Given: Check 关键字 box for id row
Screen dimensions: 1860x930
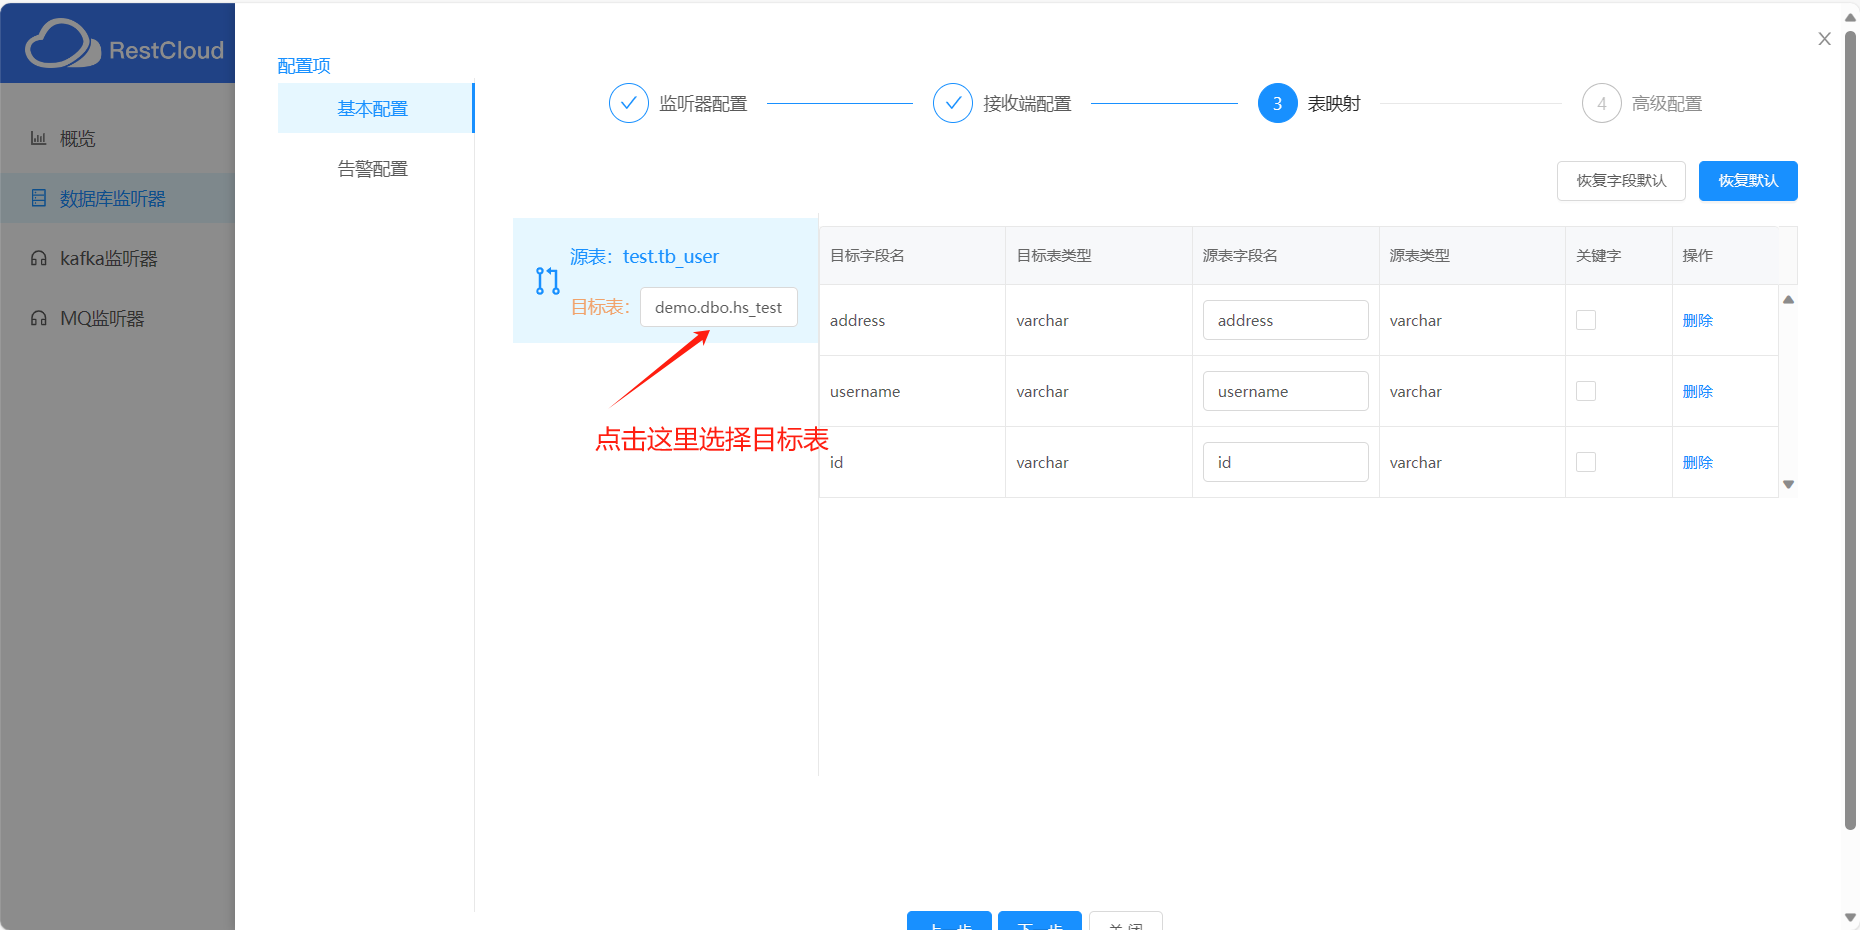Looking at the screenshot, I should click(x=1586, y=462).
